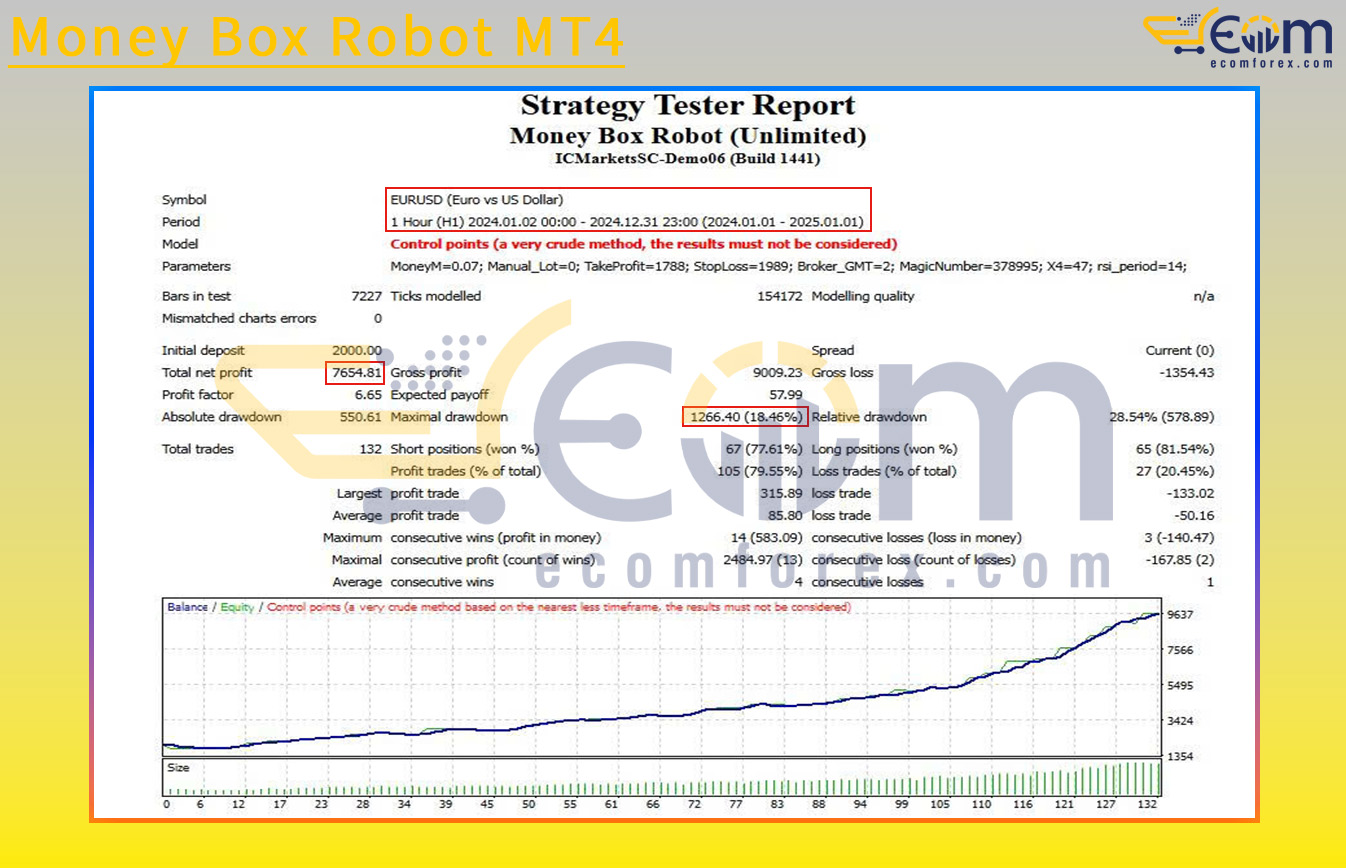This screenshot has height=868, width=1346.
Task: Click the maximal consecutive loss value -167.85 (2)
Action: (1180, 560)
